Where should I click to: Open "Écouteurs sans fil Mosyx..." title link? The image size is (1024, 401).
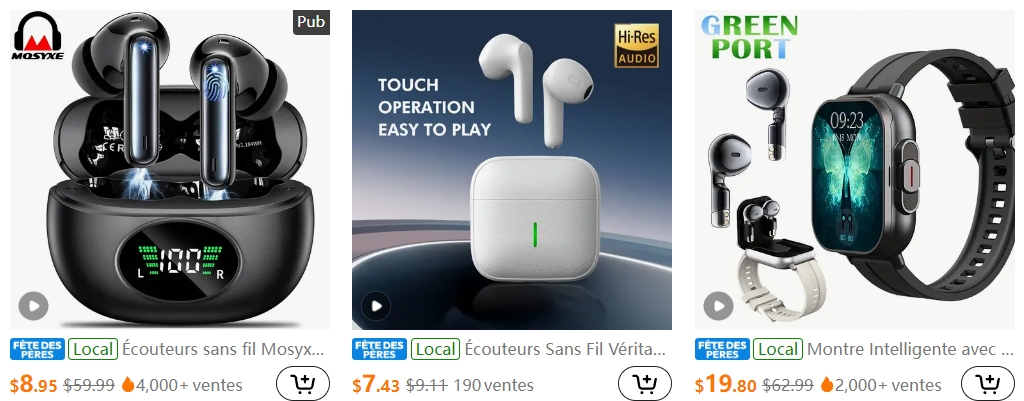pos(223,349)
